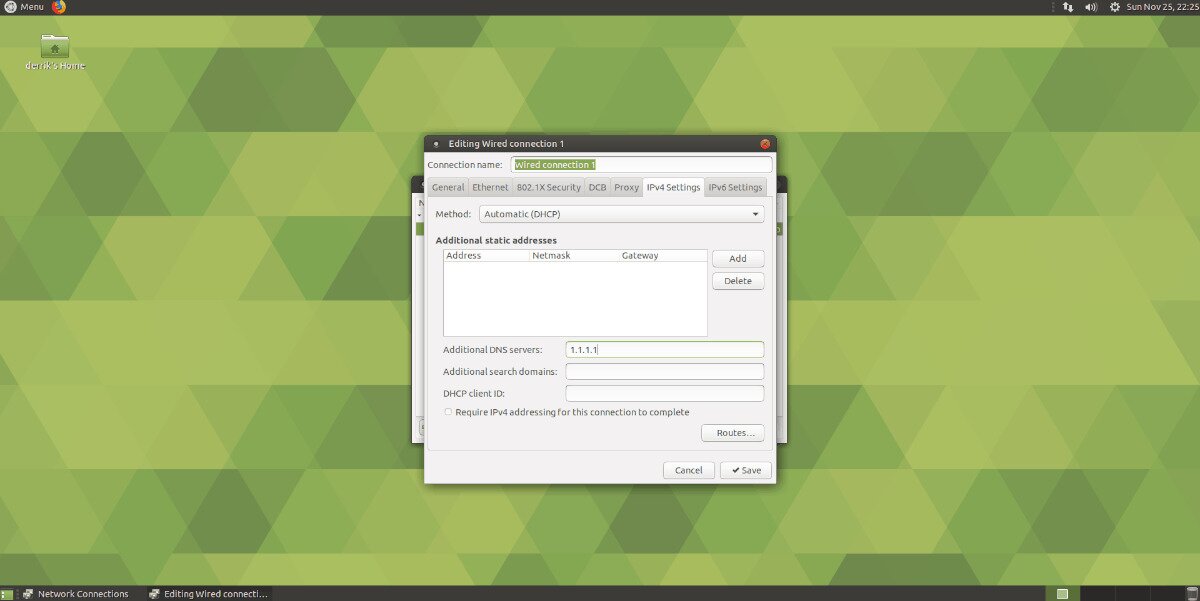This screenshot has height=601, width=1200.
Task: Open the volume indicator
Action: coord(1091,7)
